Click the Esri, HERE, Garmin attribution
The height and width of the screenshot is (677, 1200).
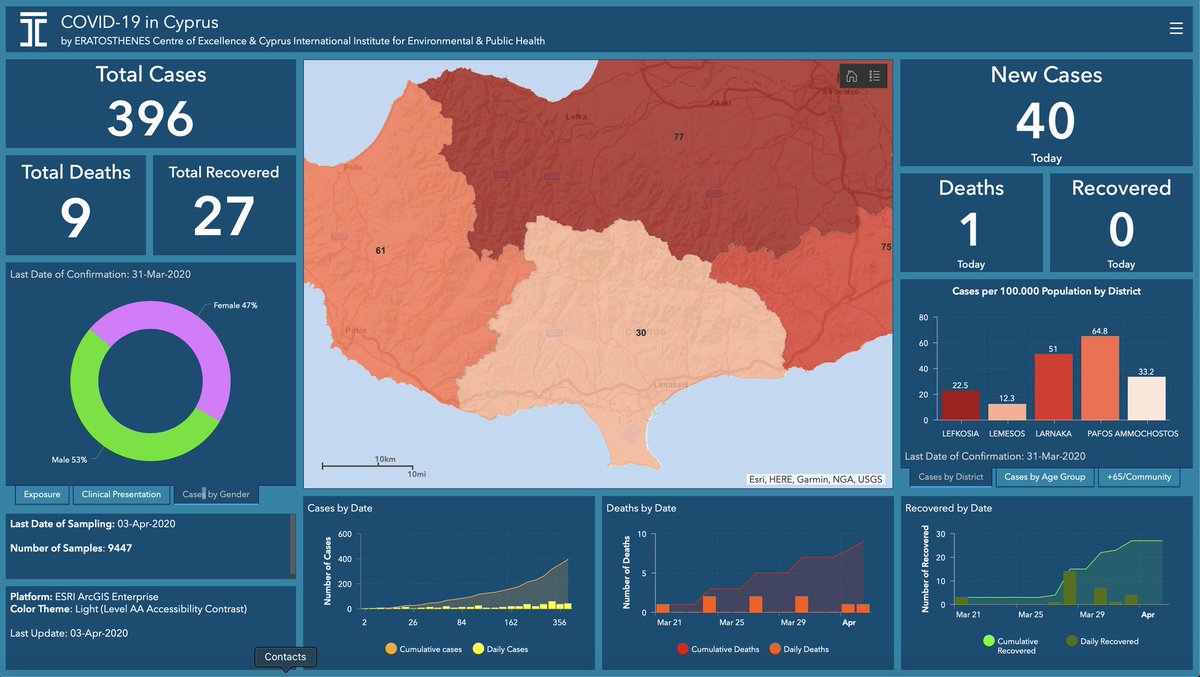[816, 479]
